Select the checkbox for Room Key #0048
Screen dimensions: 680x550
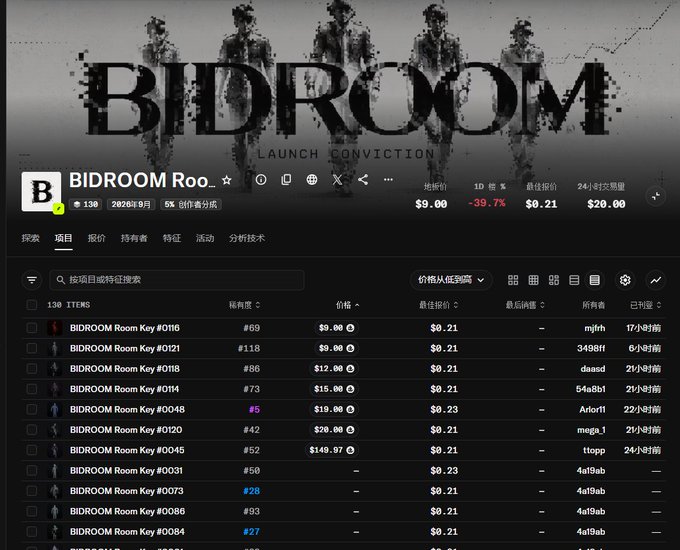coord(32,409)
